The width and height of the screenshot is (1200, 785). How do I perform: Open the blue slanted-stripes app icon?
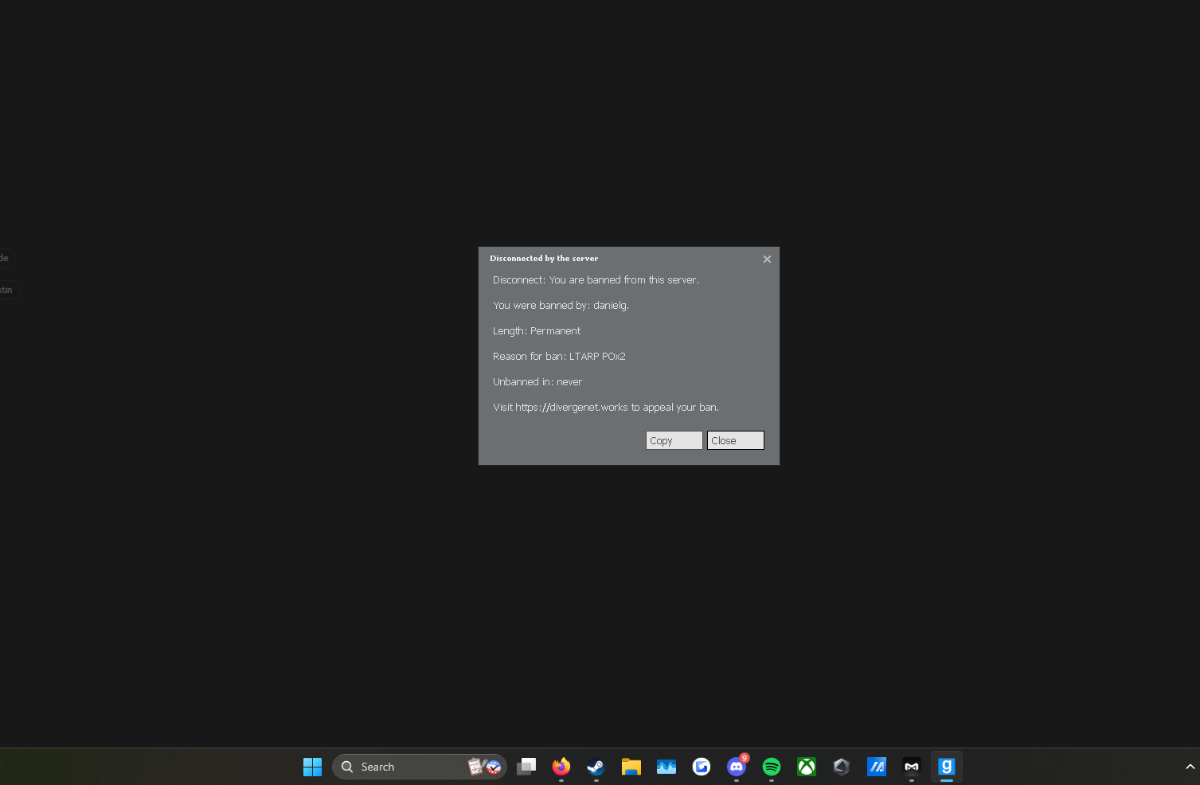[x=876, y=767]
